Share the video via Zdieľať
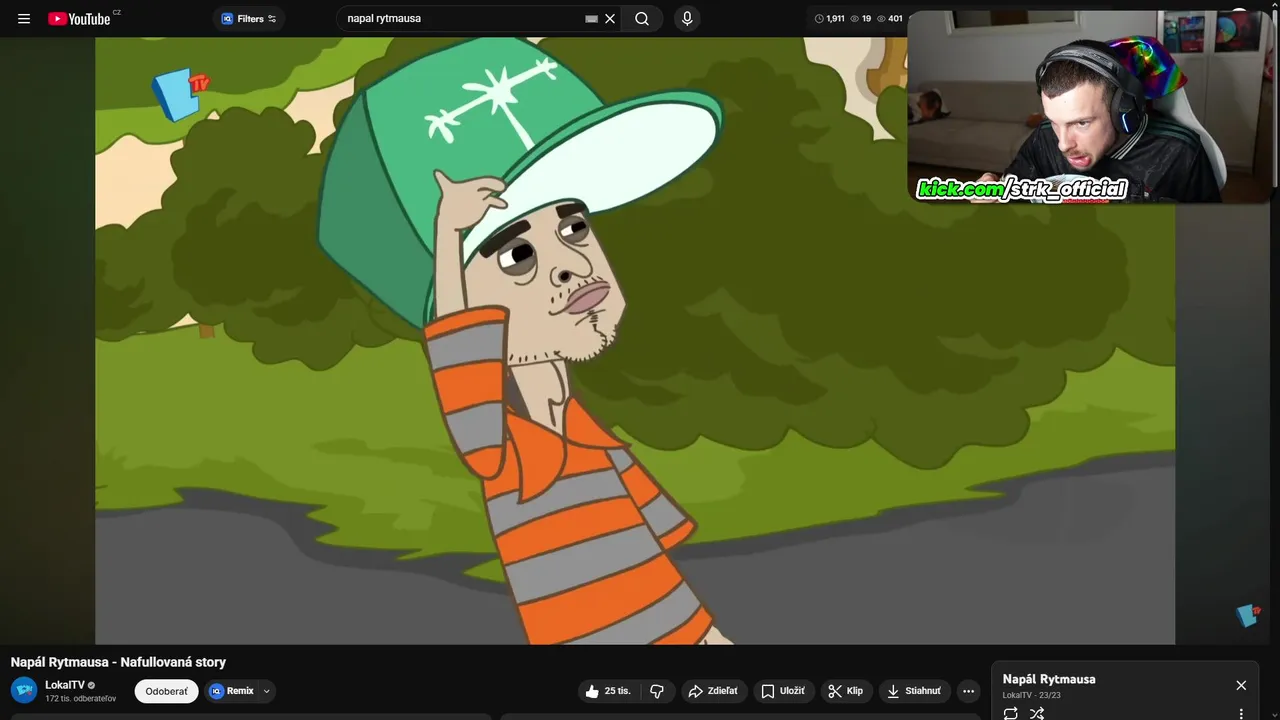Viewport: 1280px width, 720px height. point(713,691)
